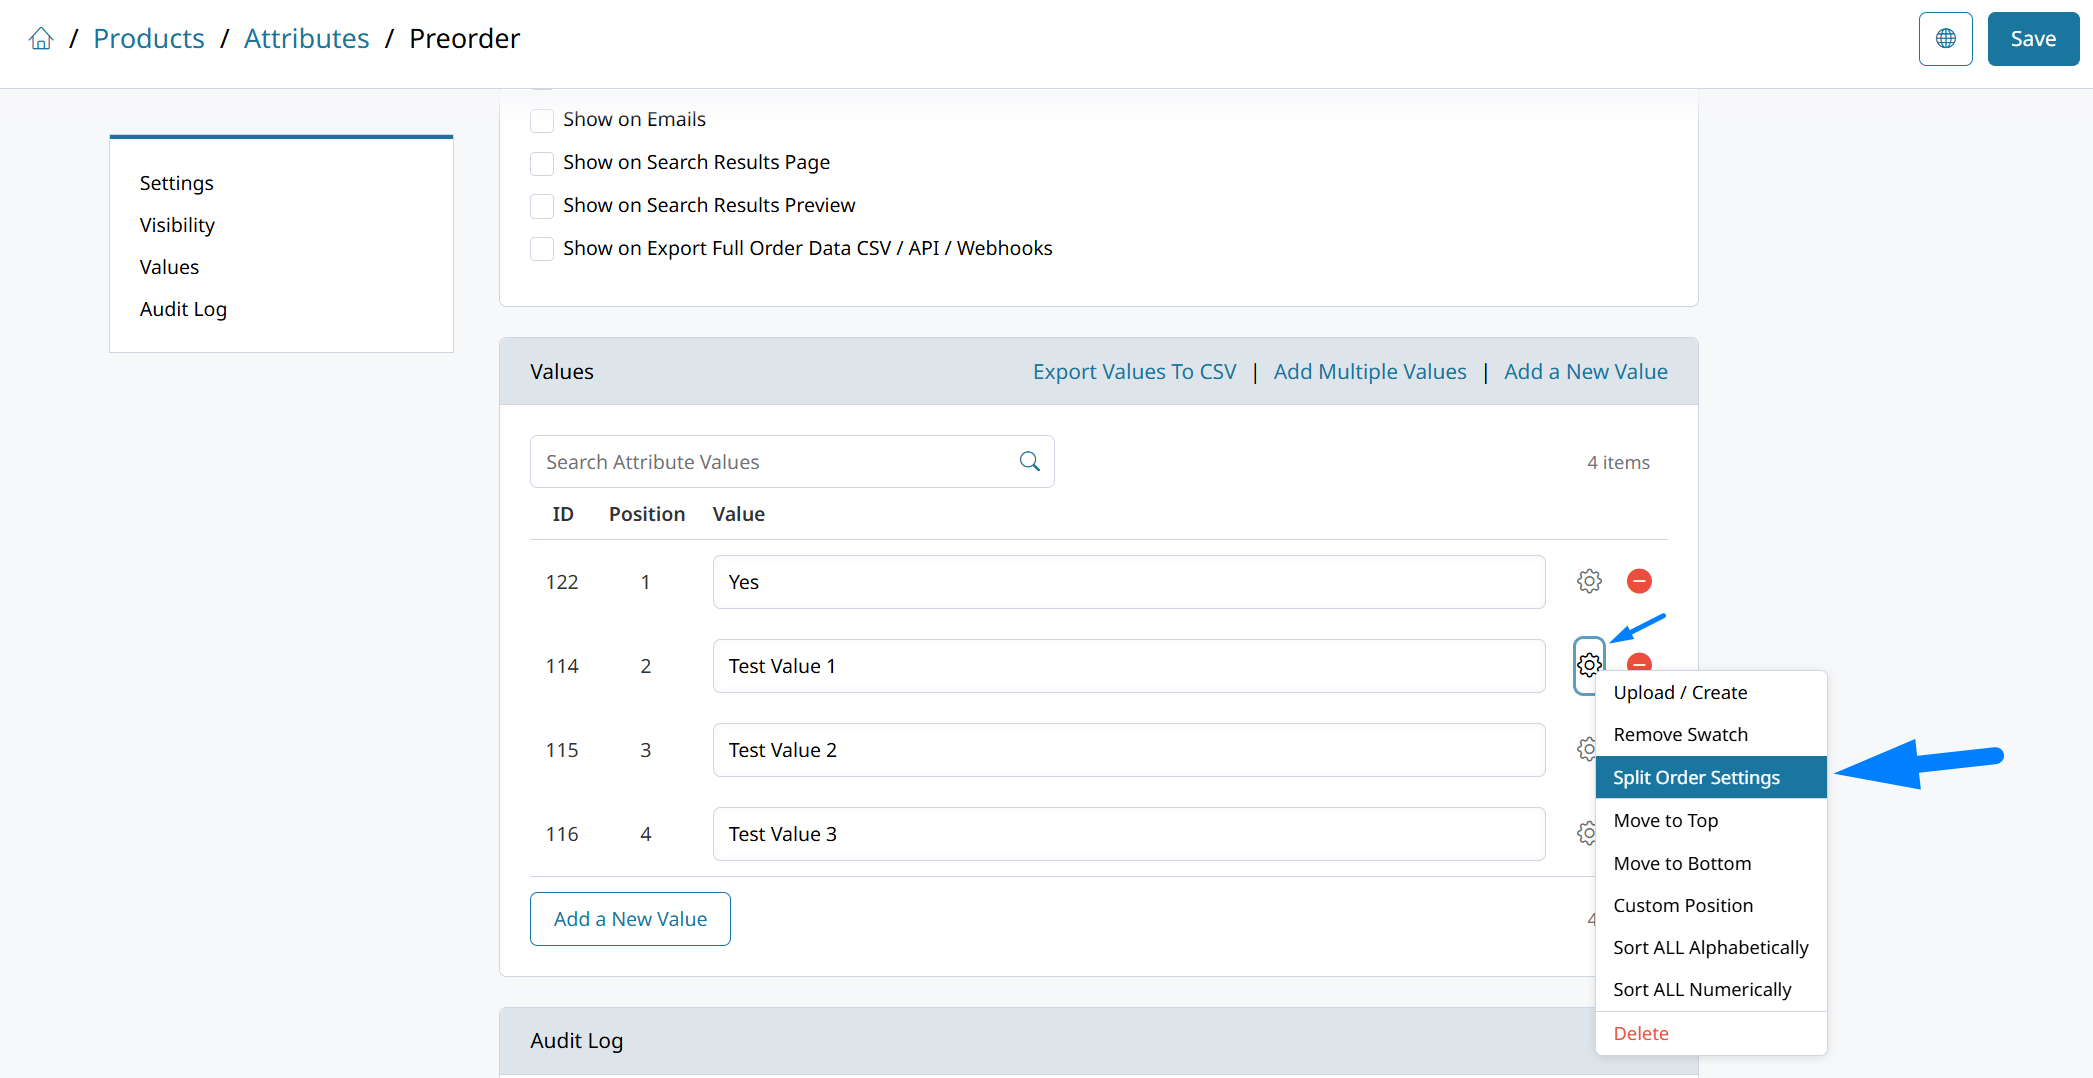Open Export Values To CSV link
2093x1078 pixels.
coord(1134,371)
